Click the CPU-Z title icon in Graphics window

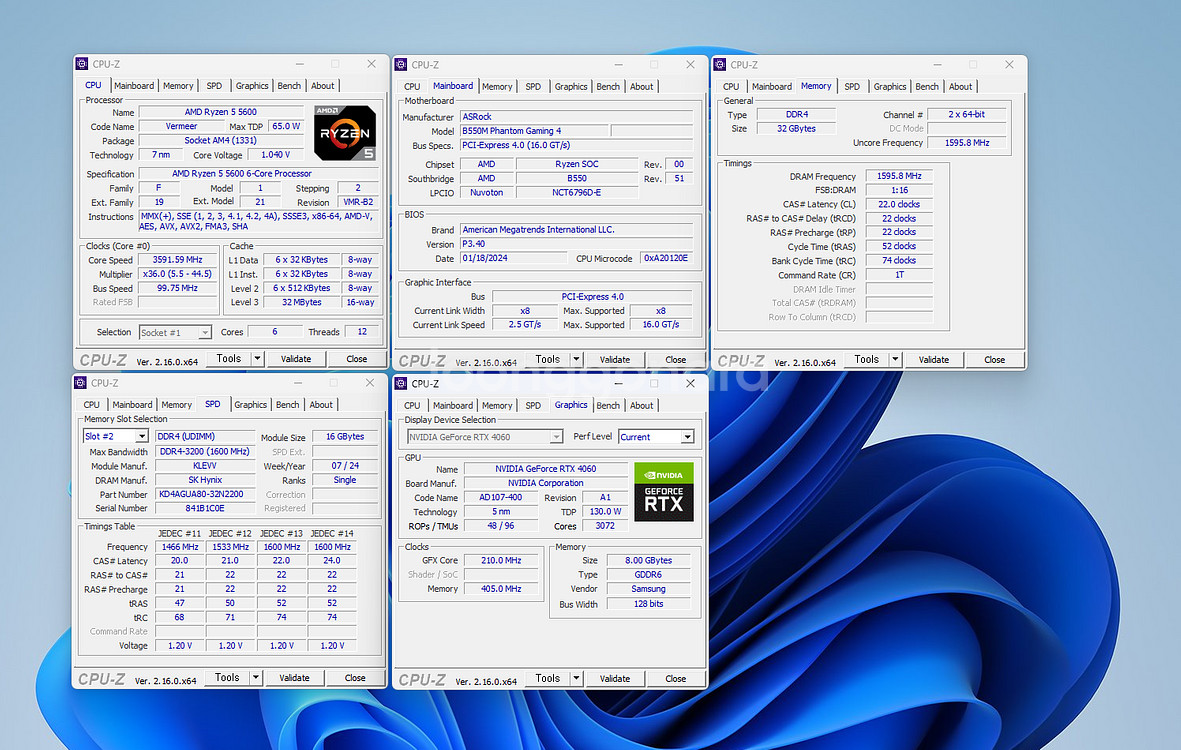pyautogui.click(x=401, y=383)
